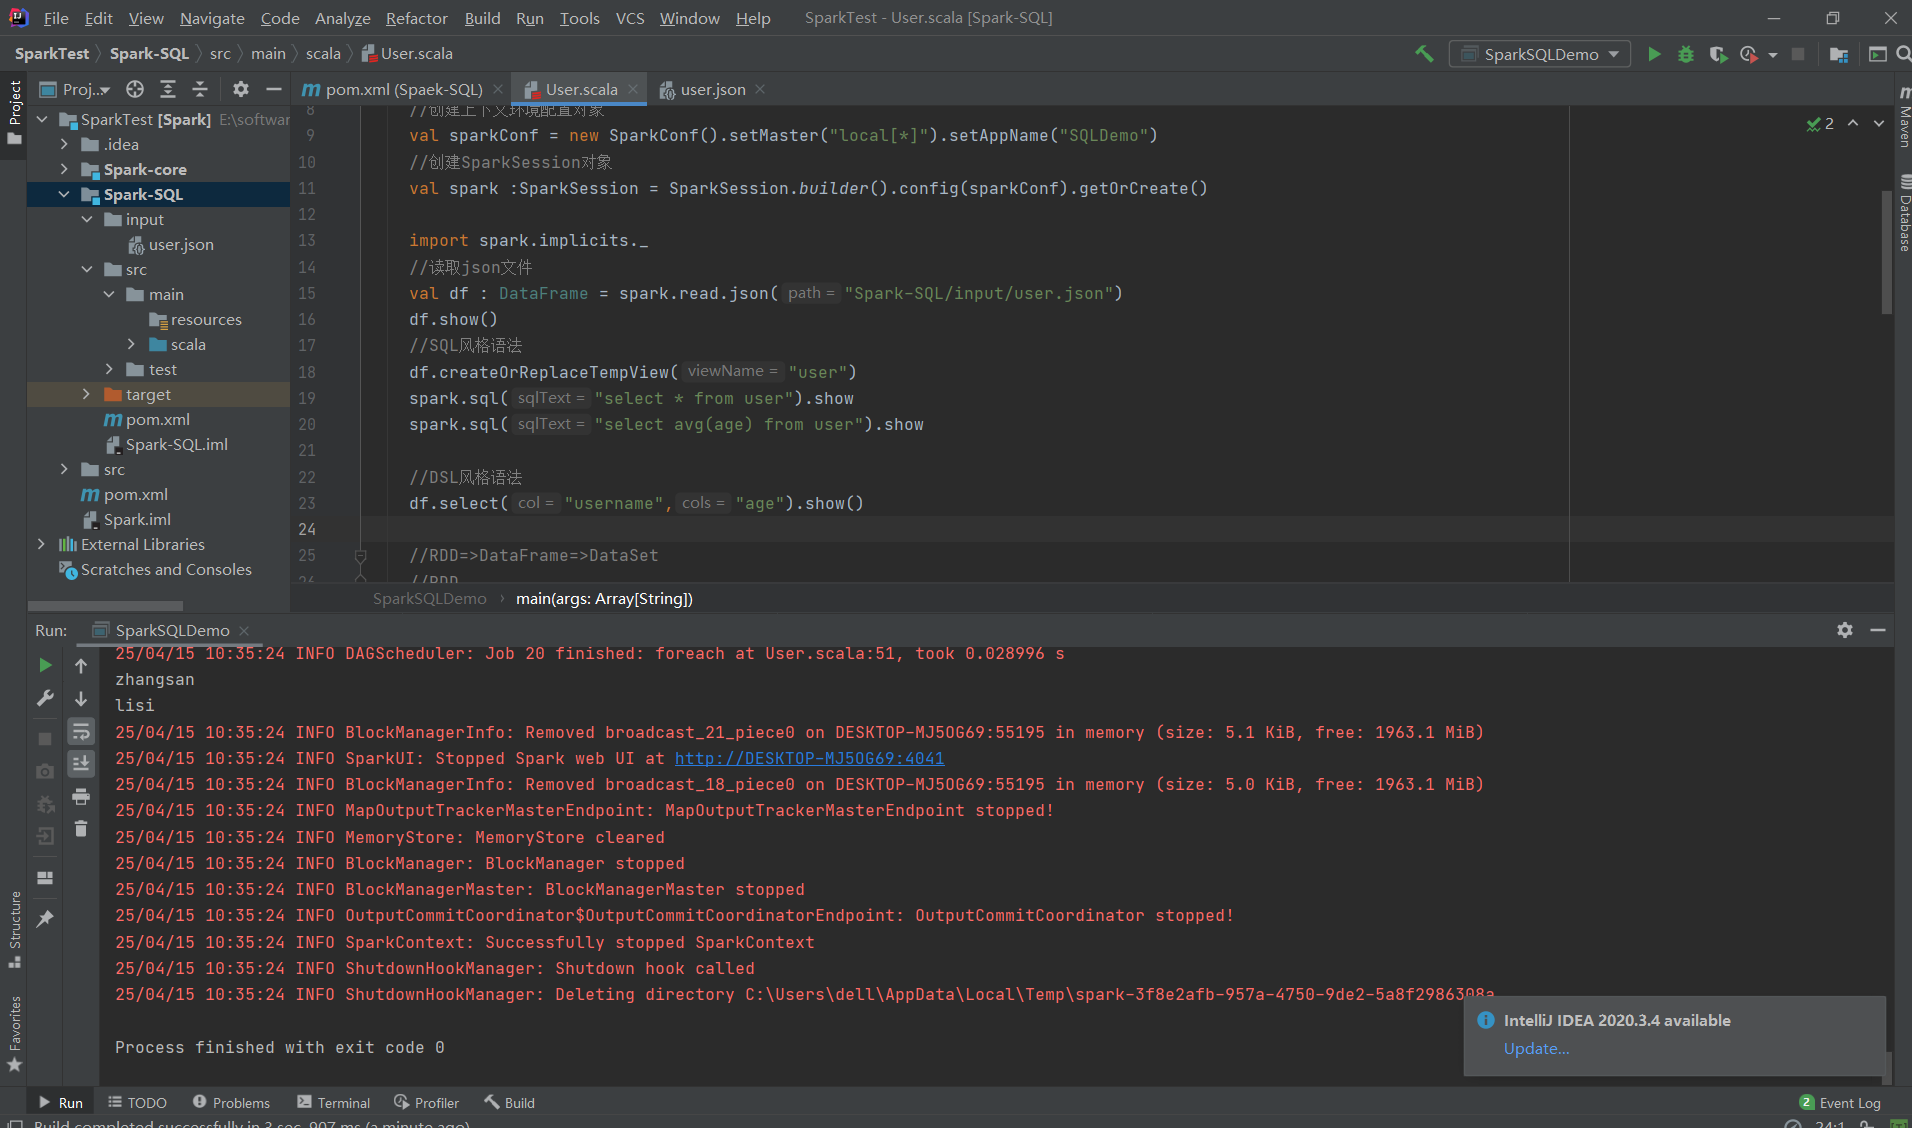The height and width of the screenshot is (1128, 1912).
Task: Expand all in Project panel
Action: pyautogui.click(x=168, y=89)
